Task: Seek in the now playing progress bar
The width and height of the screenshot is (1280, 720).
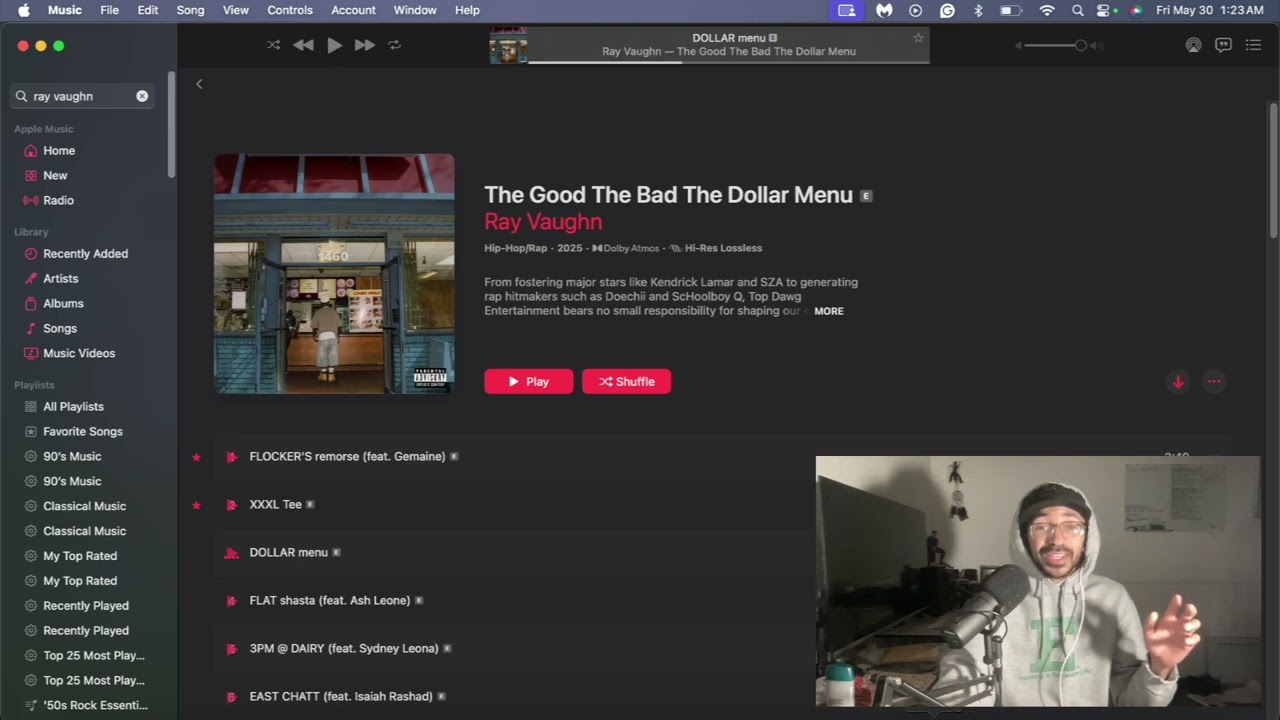Action: click(728, 63)
